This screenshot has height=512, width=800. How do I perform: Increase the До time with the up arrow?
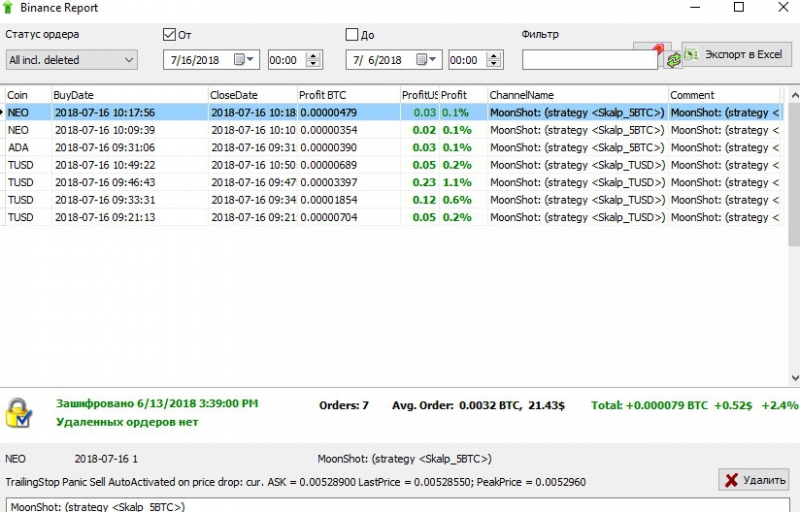point(493,56)
